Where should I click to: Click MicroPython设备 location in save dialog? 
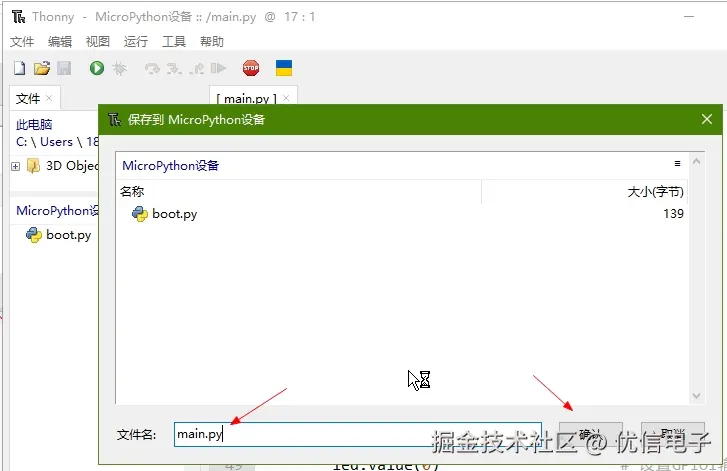[171, 165]
